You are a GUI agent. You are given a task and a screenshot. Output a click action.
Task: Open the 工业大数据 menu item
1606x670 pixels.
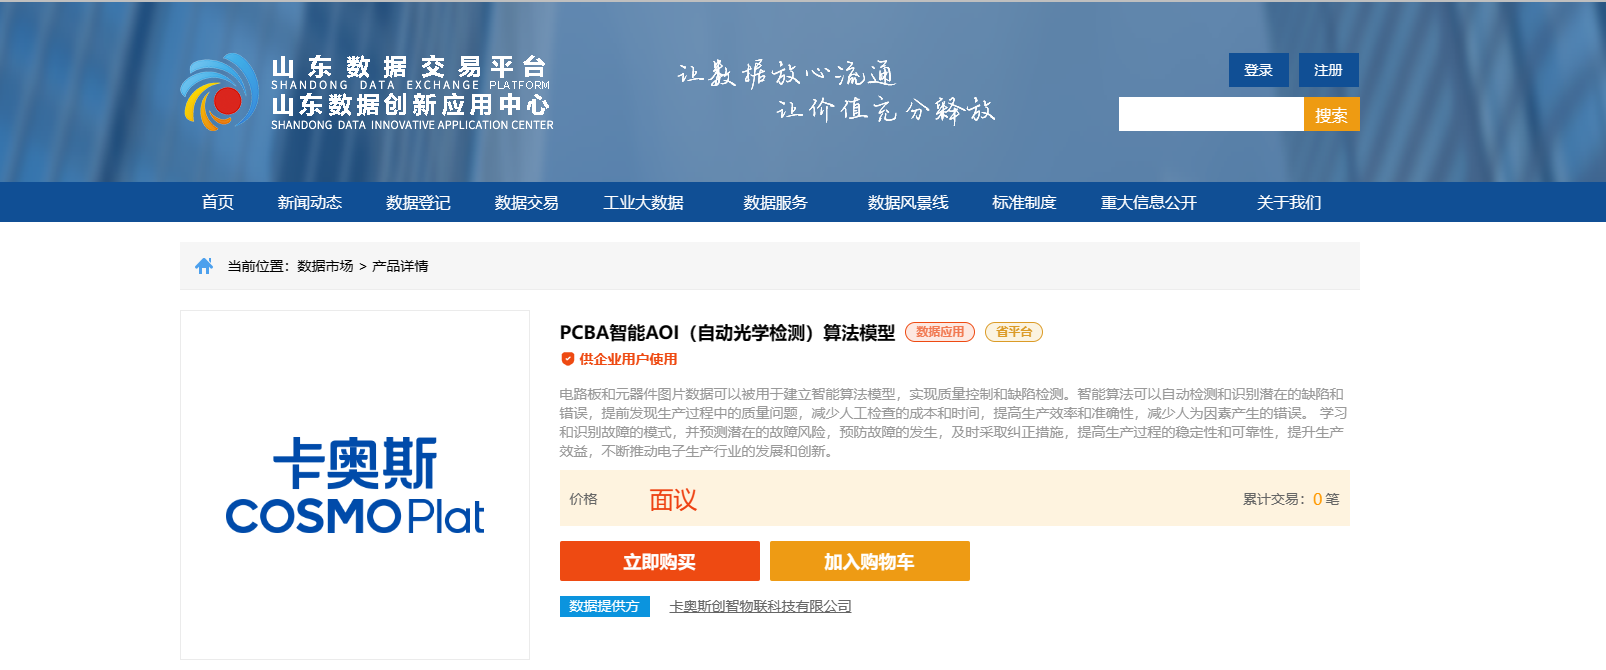(x=643, y=202)
